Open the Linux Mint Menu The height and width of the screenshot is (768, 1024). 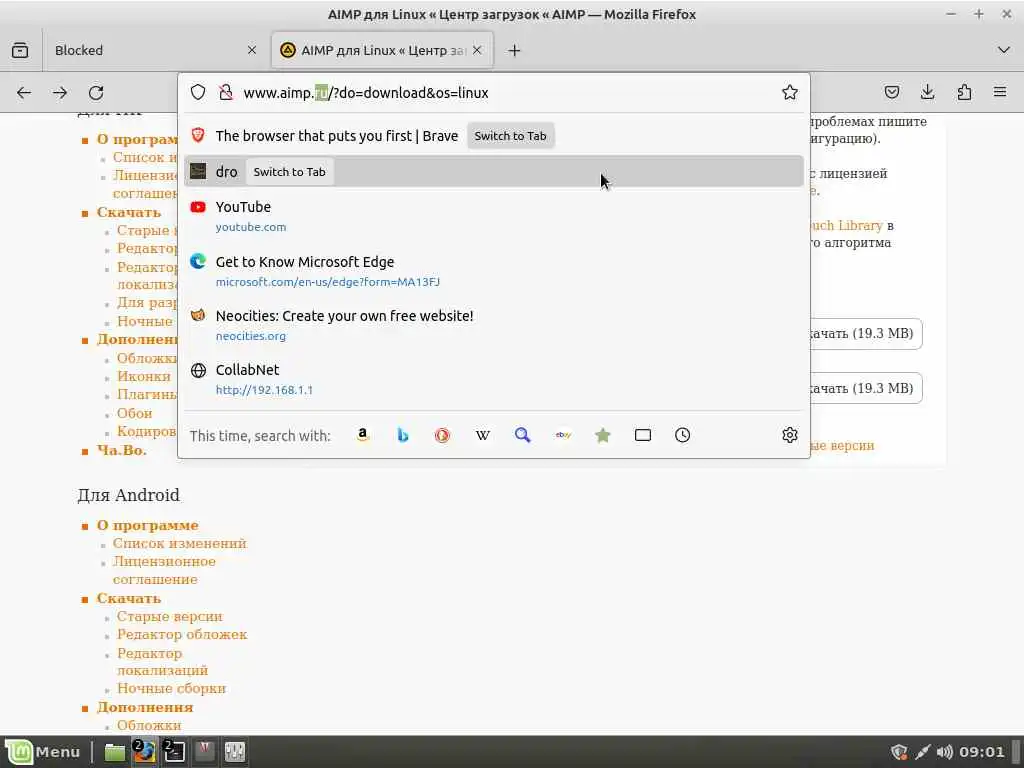[43, 752]
